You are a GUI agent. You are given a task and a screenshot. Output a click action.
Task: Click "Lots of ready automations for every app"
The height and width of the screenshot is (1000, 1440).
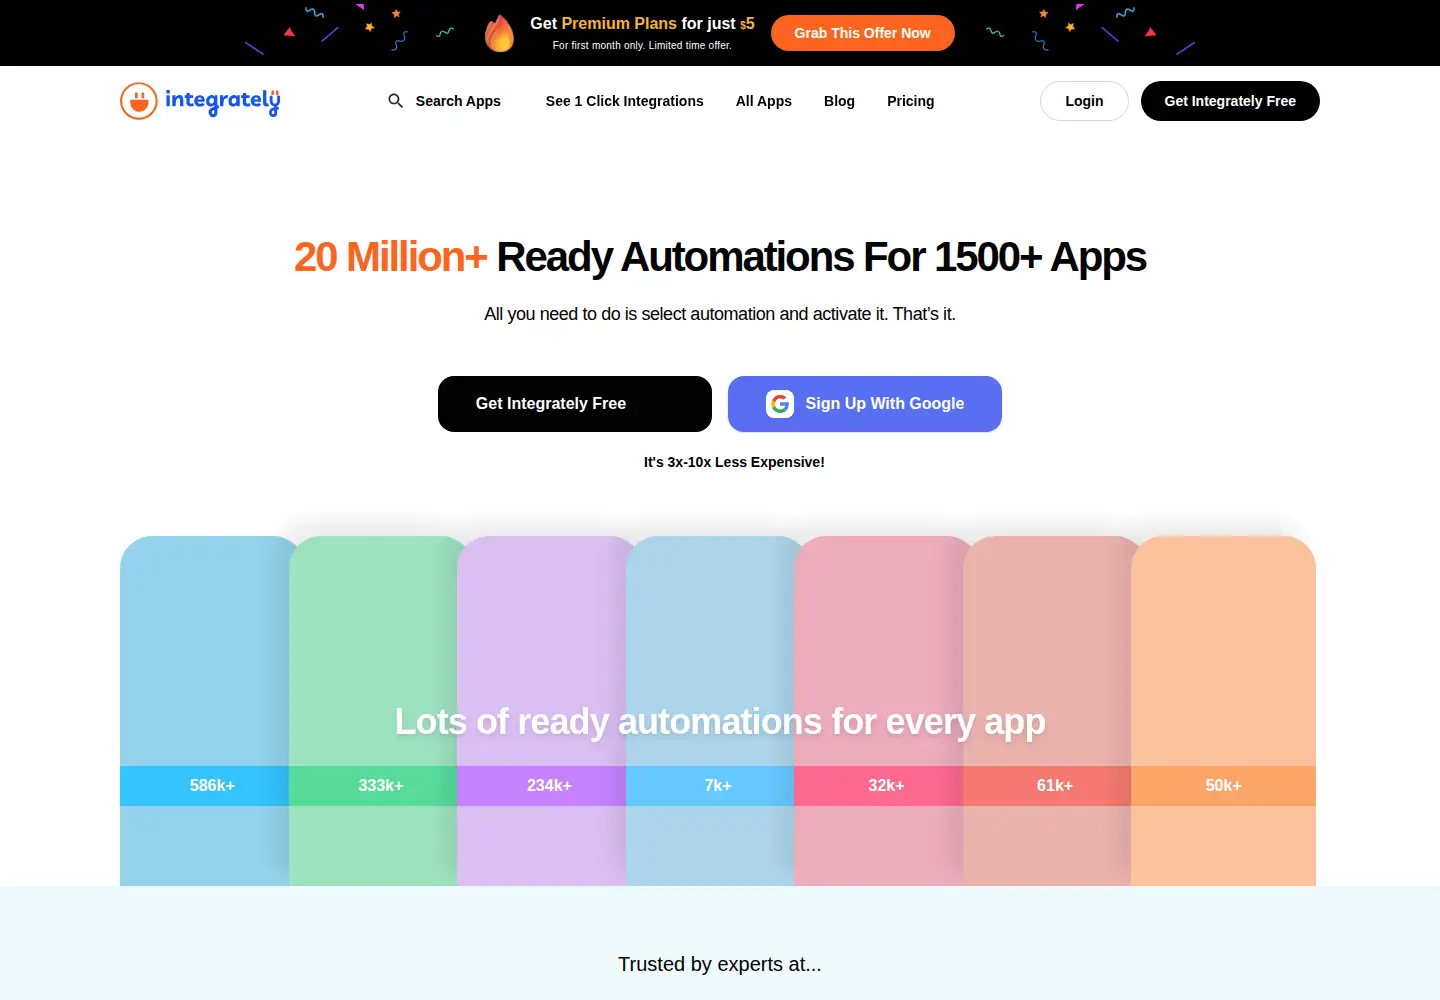pyautogui.click(x=720, y=721)
